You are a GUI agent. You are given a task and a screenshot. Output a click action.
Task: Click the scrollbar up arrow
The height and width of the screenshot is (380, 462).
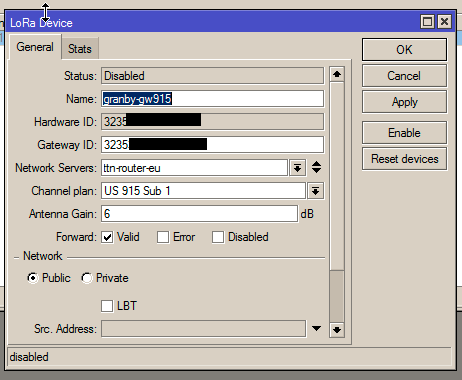(x=337, y=74)
